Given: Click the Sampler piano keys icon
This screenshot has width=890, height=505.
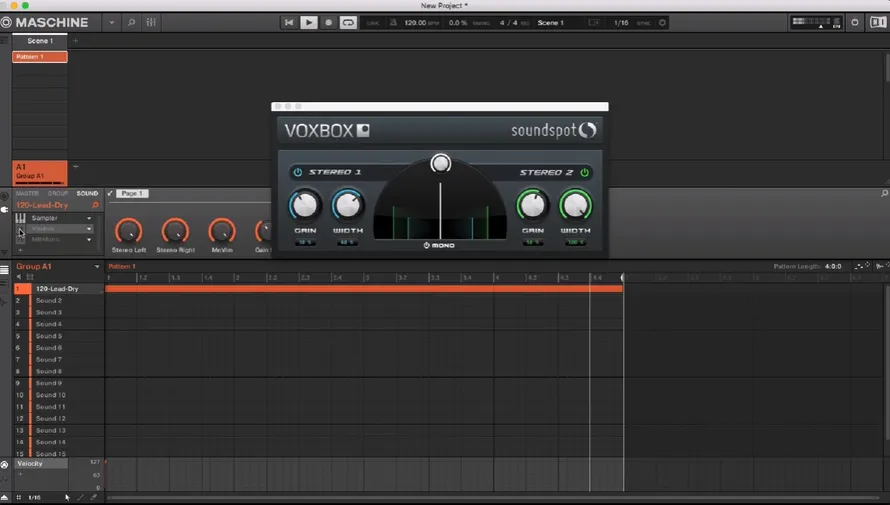Looking at the screenshot, I should point(20,218).
